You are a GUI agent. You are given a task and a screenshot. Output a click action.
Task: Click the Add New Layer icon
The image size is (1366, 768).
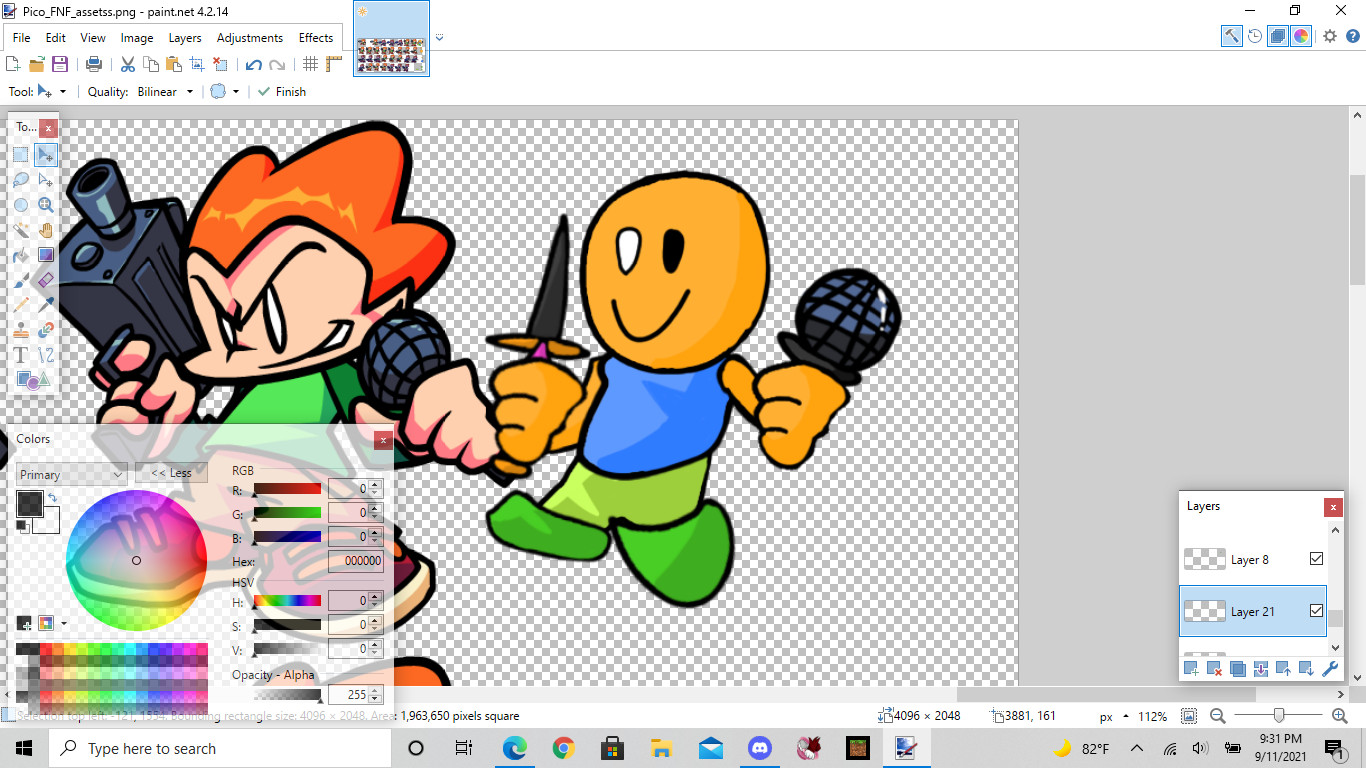tap(1191, 669)
